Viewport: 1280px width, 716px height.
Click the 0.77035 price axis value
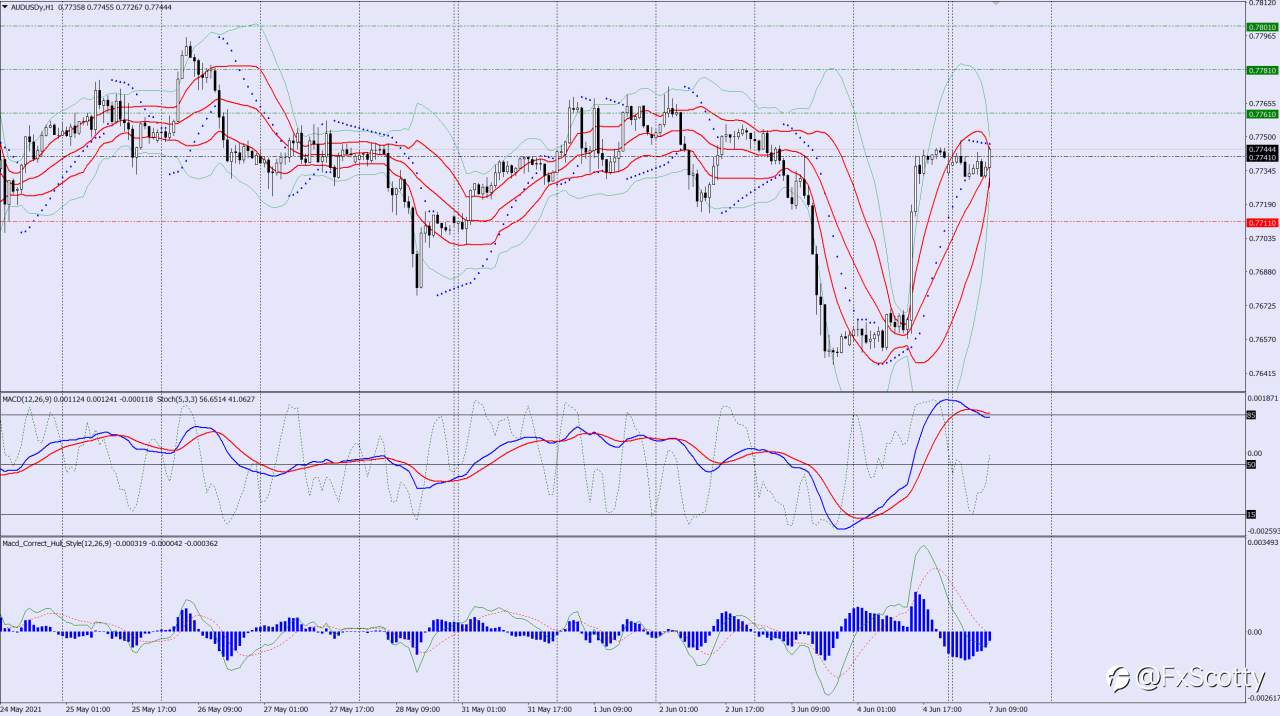pos(1263,239)
